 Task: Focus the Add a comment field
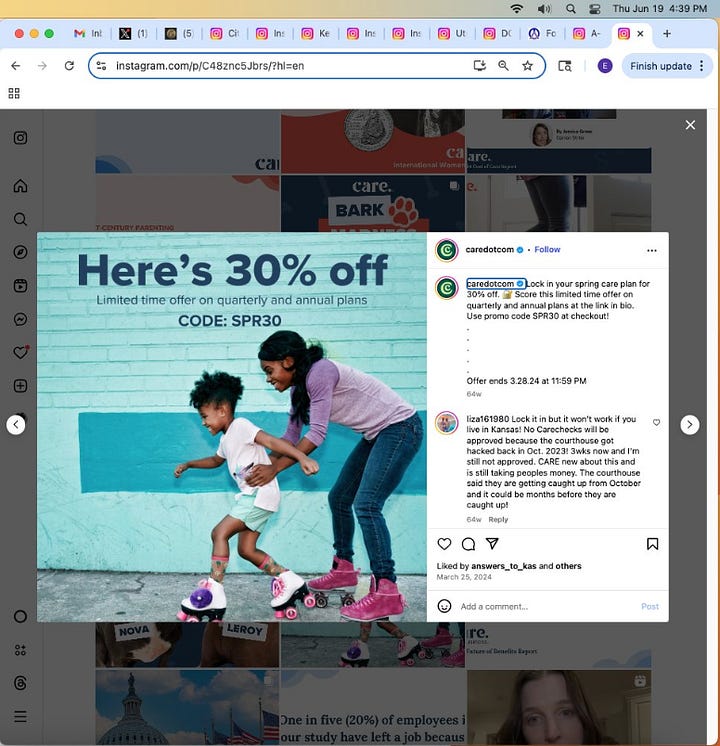click(x=547, y=607)
